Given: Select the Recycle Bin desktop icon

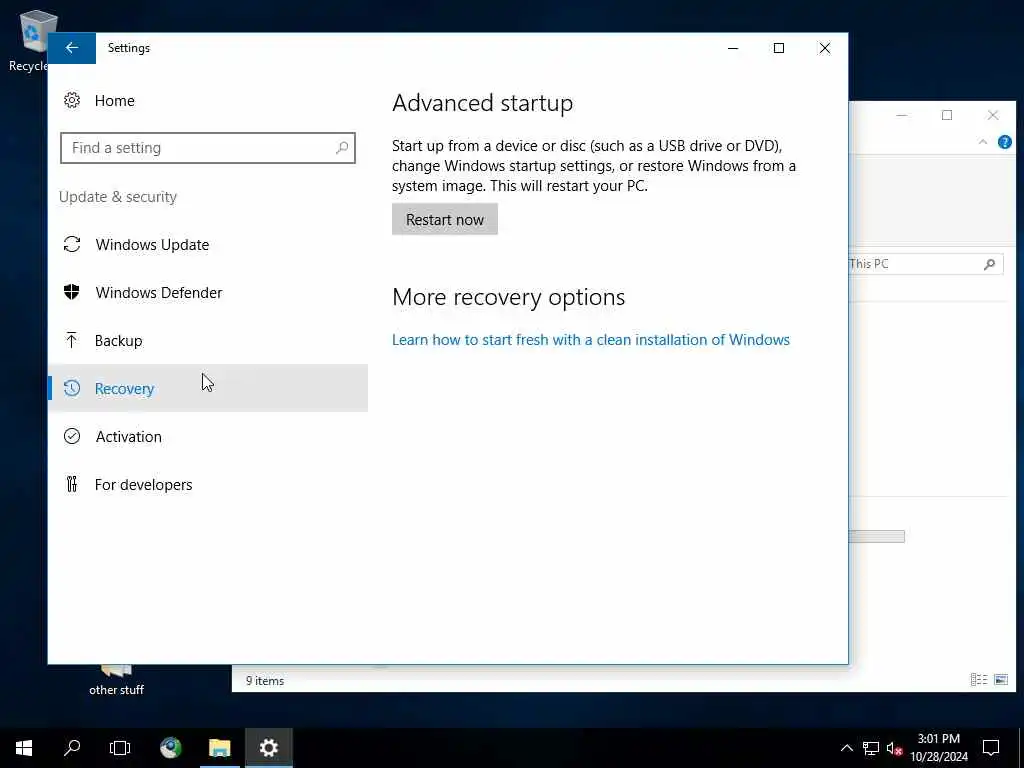Looking at the screenshot, I should tap(30, 40).
